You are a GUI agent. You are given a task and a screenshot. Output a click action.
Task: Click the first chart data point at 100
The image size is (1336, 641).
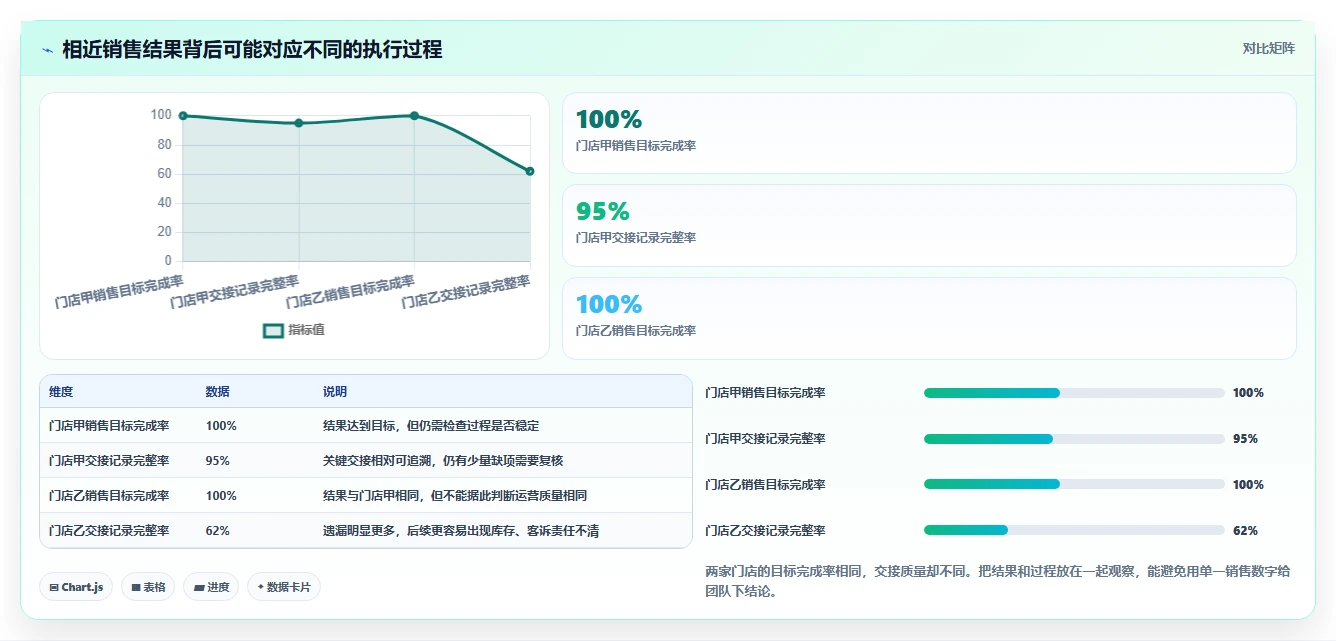click(x=183, y=116)
